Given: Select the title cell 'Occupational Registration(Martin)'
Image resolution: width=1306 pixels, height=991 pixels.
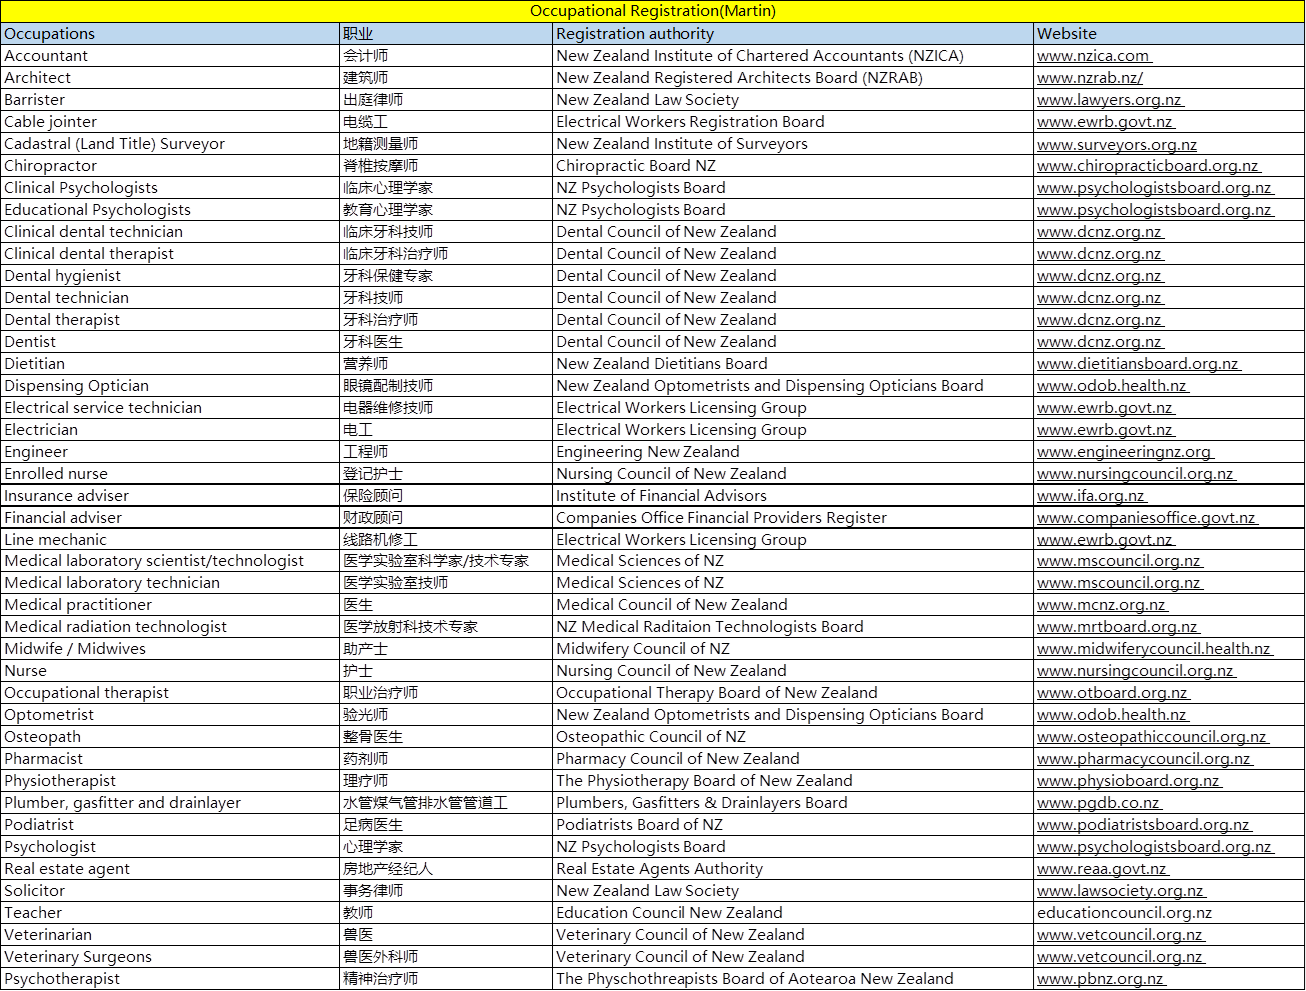Looking at the screenshot, I should [x=653, y=11].
